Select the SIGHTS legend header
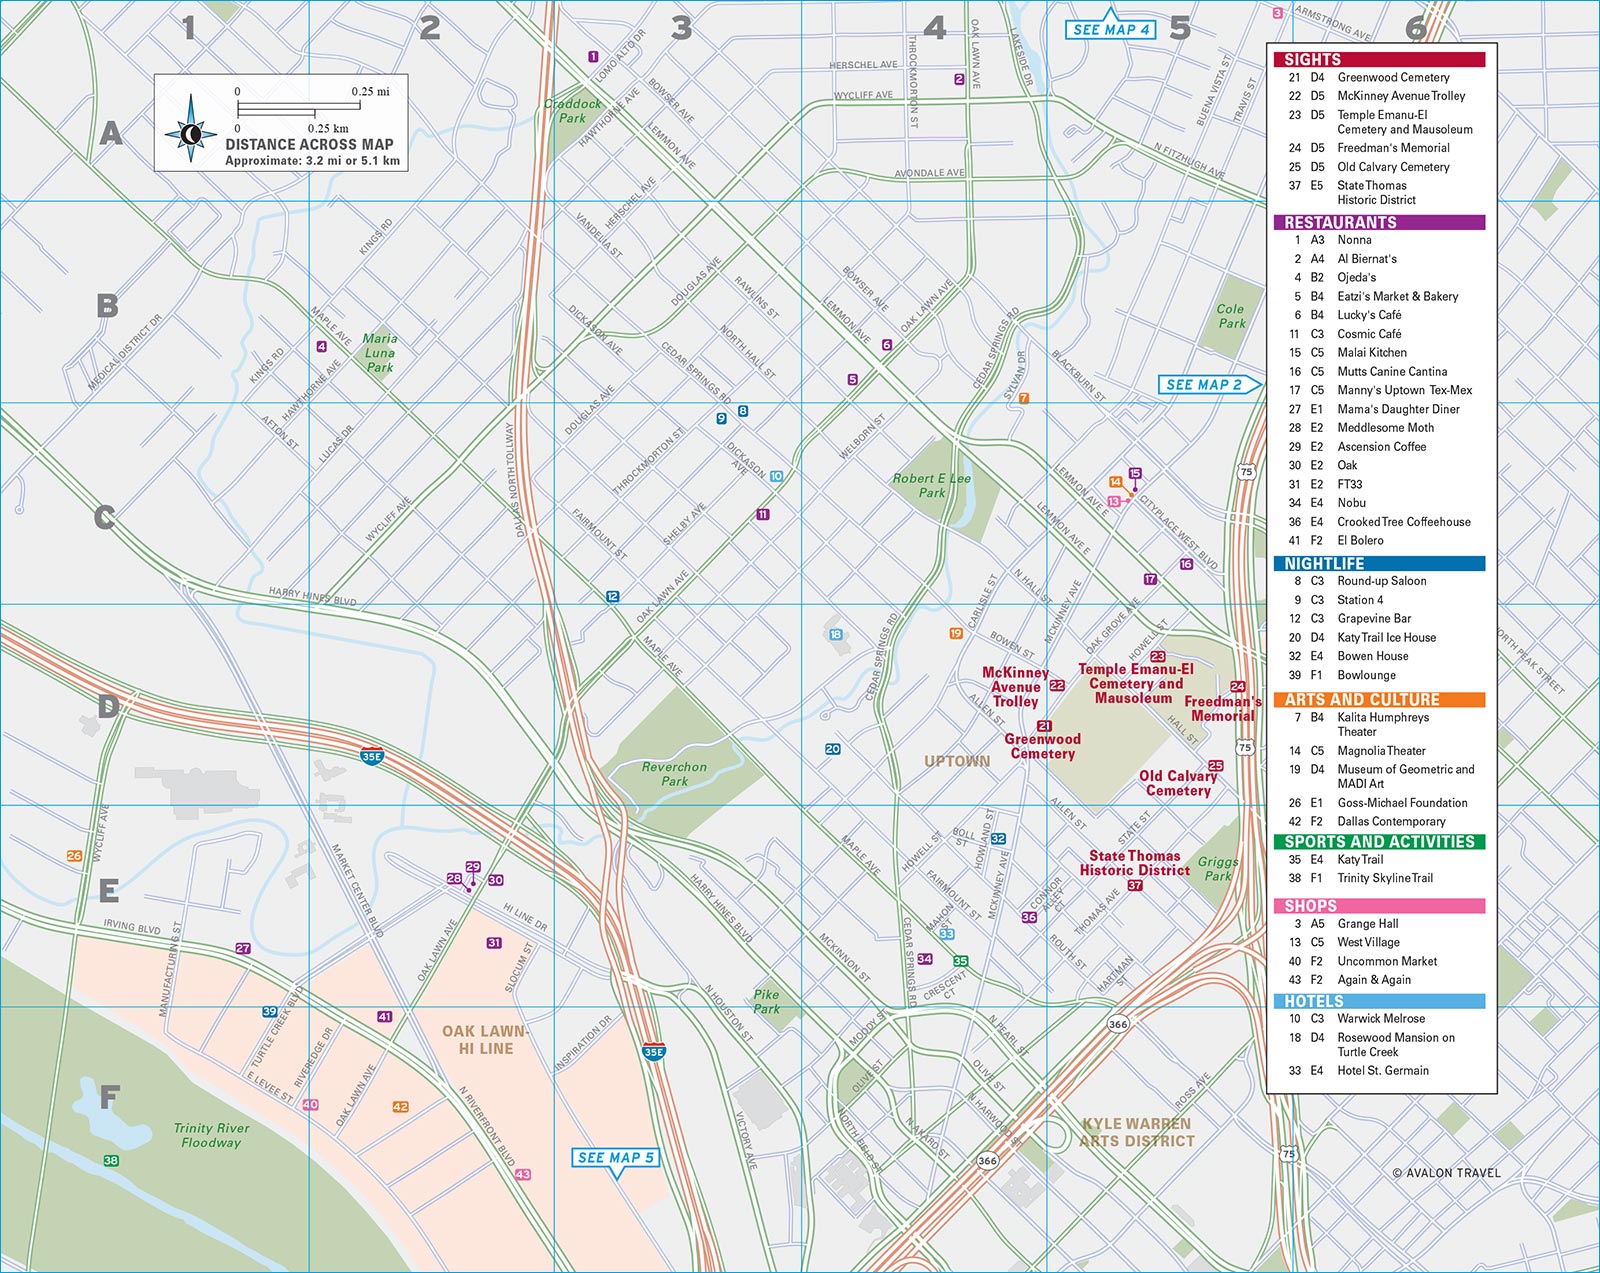The width and height of the screenshot is (1600, 1273). click(x=1379, y=59)
